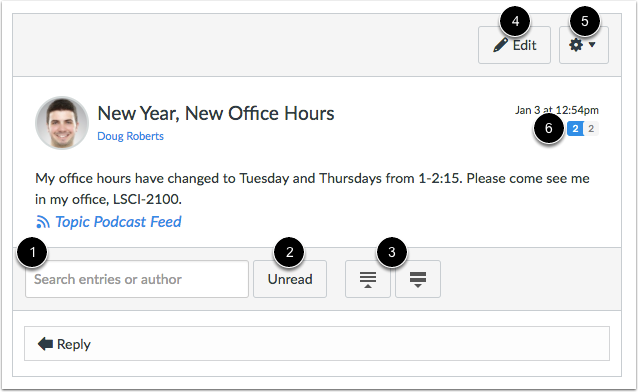Viewport: 638px width, 392px height.
Task: Collapse all replies with the collapse icon
Action: pos(368,279)
